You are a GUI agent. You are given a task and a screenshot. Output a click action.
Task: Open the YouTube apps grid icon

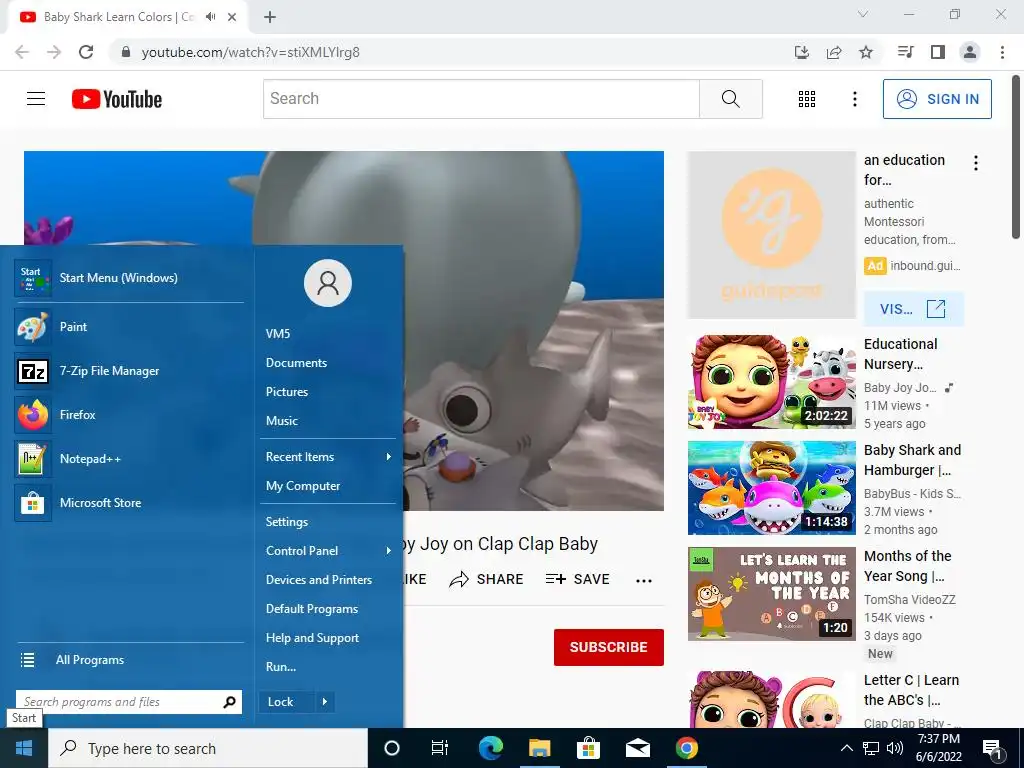coord(807,99)
